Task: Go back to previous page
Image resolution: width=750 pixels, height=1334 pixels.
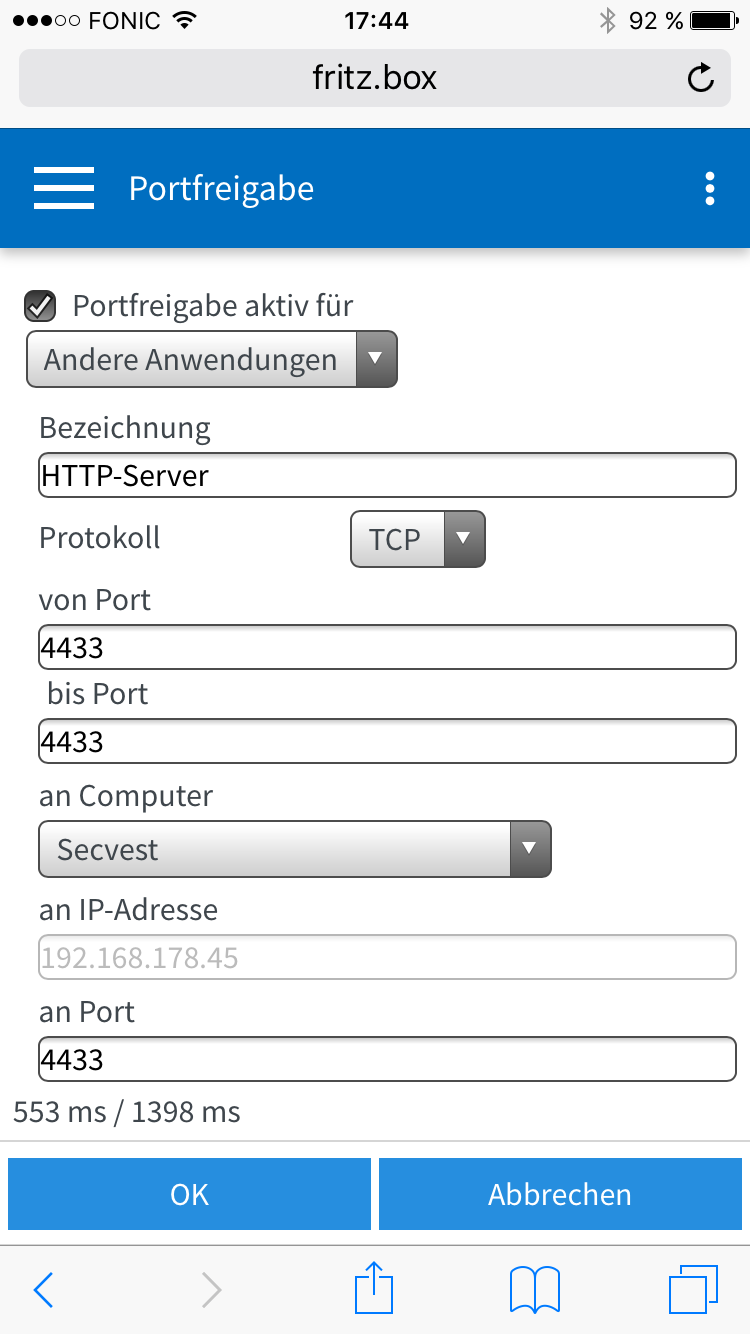Action: click(x=43, y=1290)
